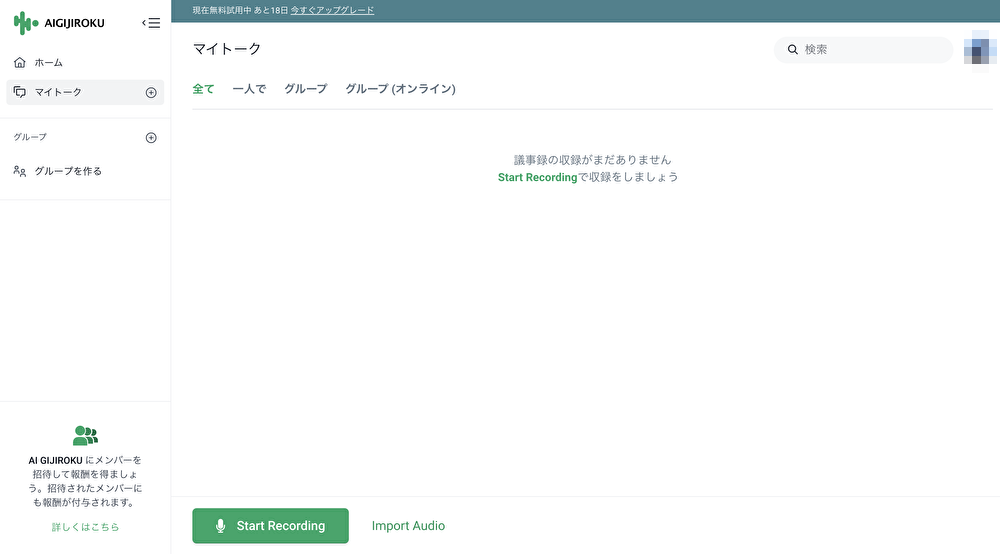Click the Start Recording button

pyautogui.click(x=270, y=526)
